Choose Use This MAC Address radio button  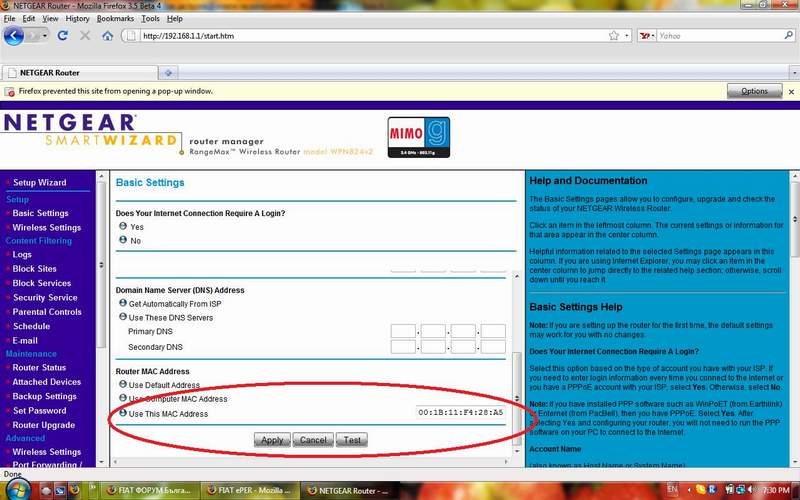(x=123, y=413)
